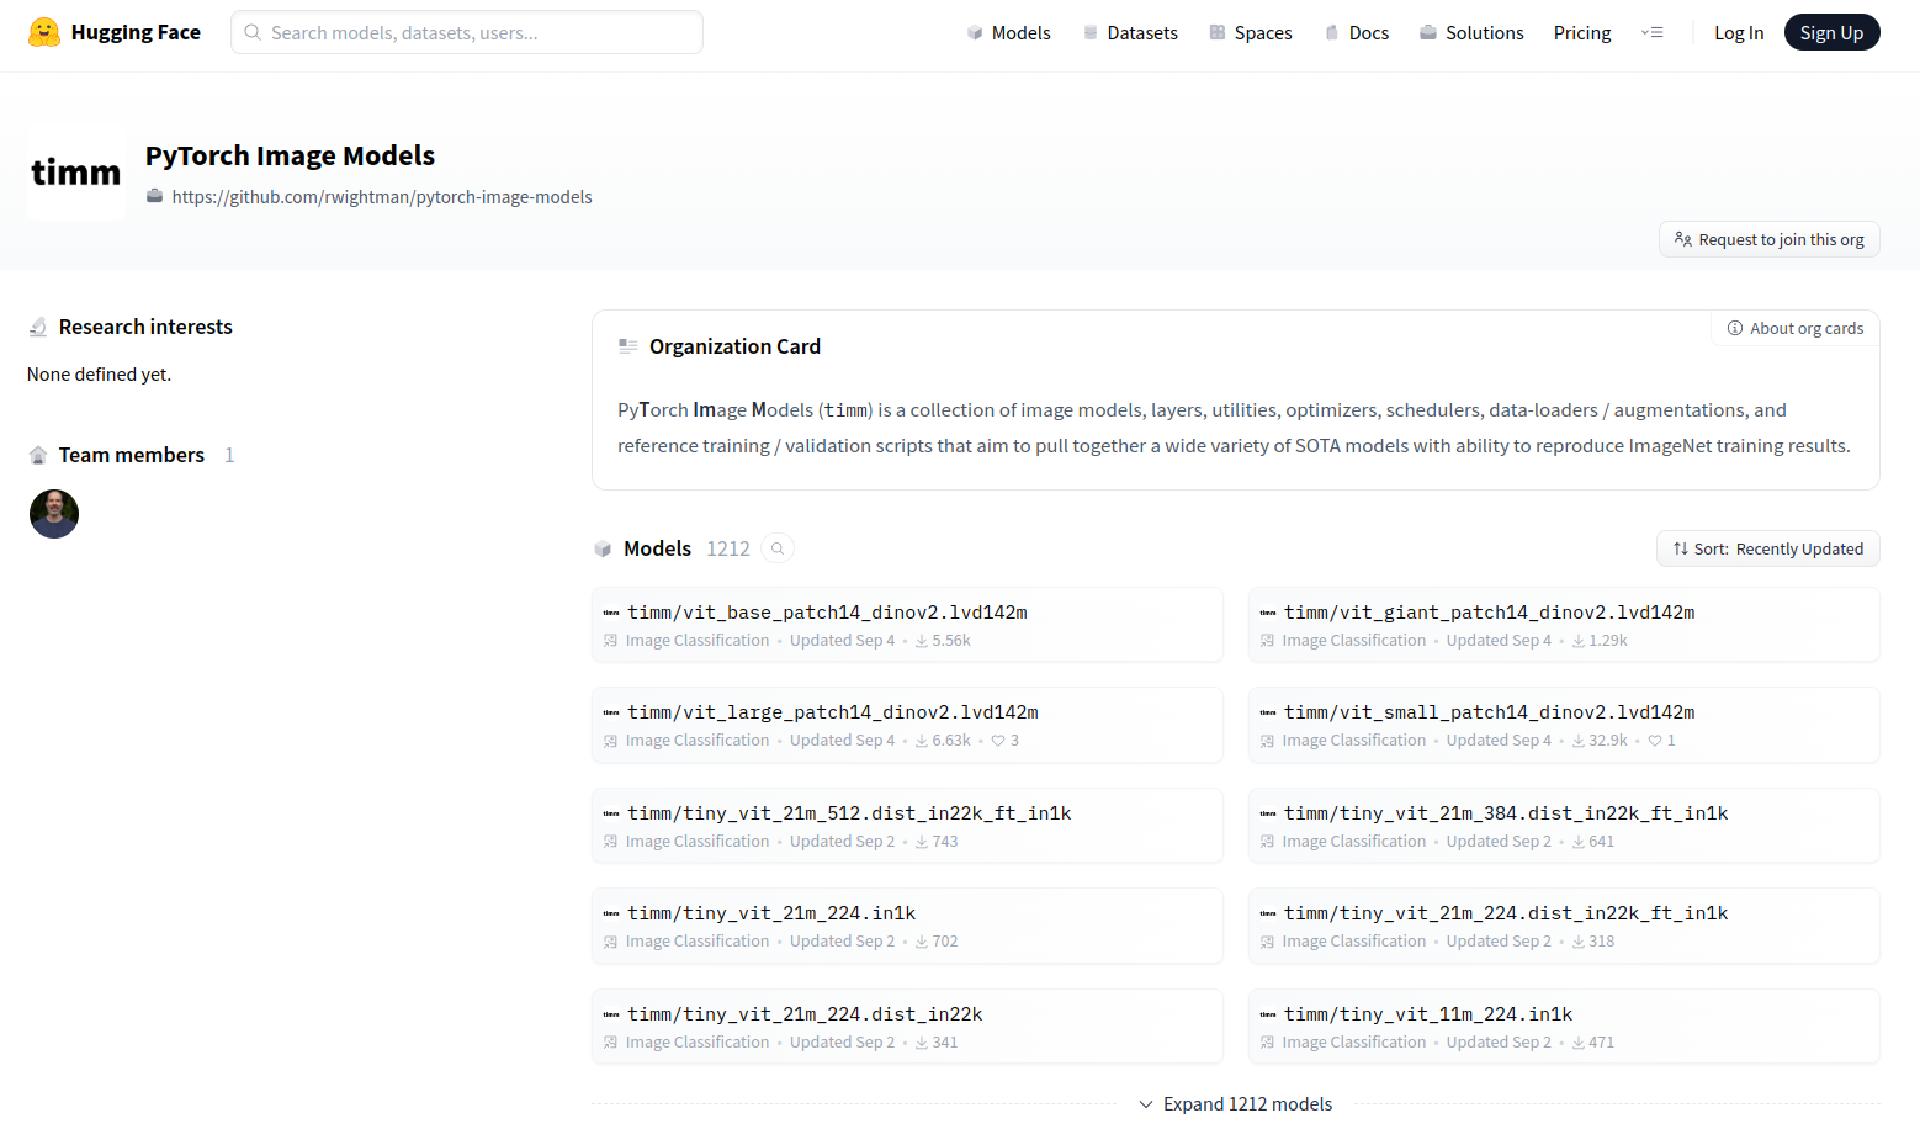Click the Sign Up button
The image size is (1920, 1129).
tap(1831, 32)
